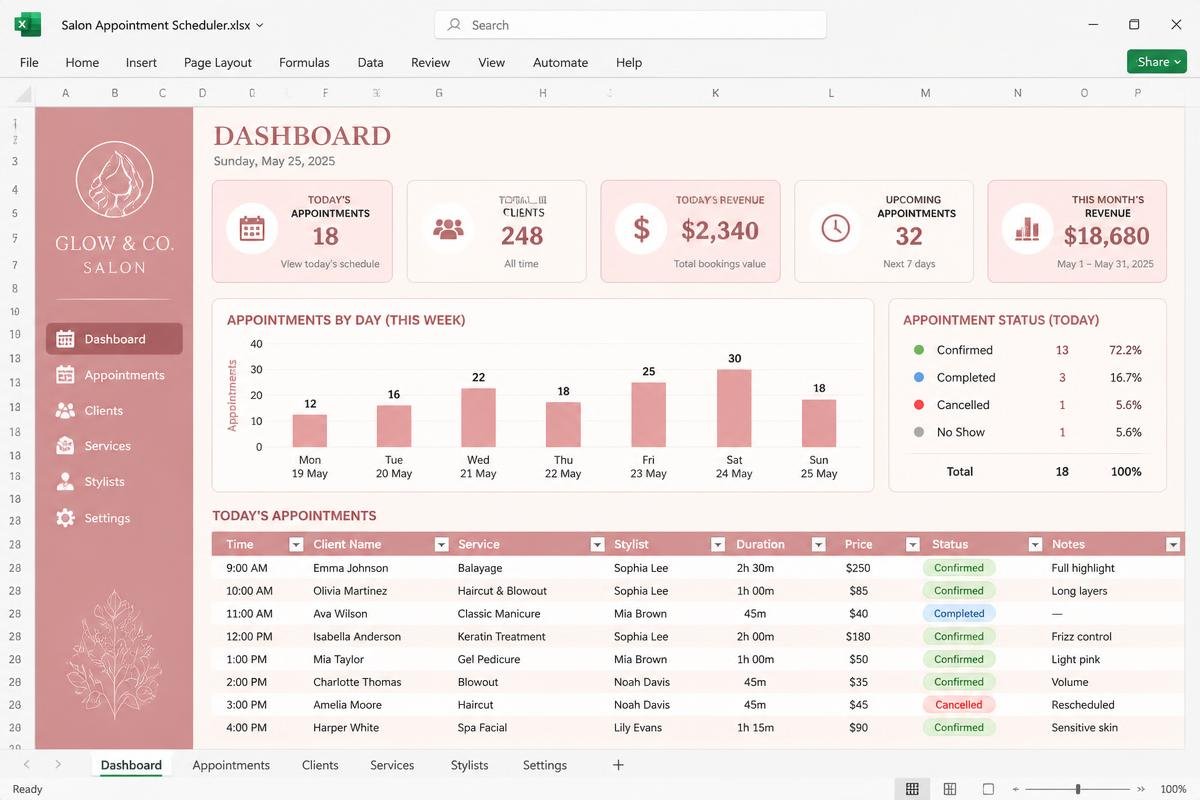Click the Select All corner triangle
The height and width of the screenshot is (800, 1200).
(22, 93)
